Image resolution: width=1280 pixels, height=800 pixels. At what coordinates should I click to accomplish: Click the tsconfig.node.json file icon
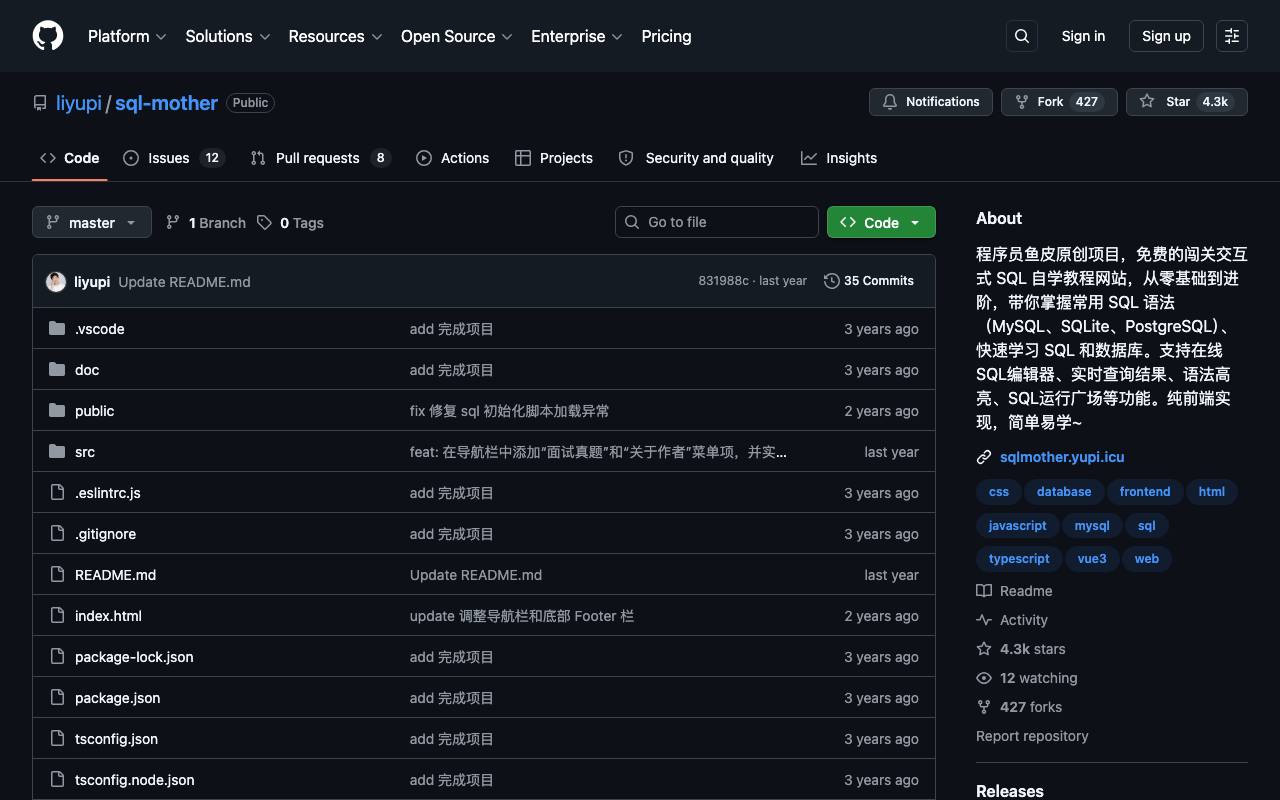(x=57, y=780)
